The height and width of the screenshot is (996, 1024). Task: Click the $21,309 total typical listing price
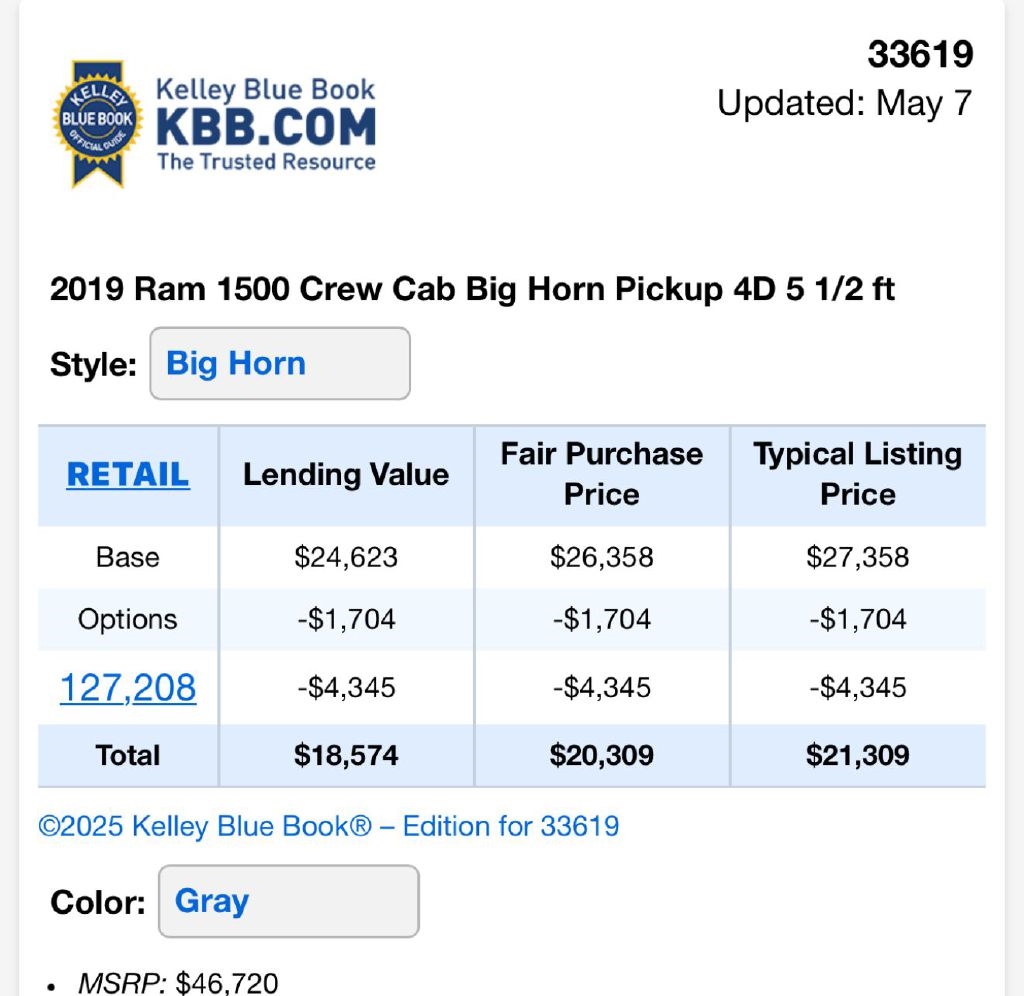858,755
